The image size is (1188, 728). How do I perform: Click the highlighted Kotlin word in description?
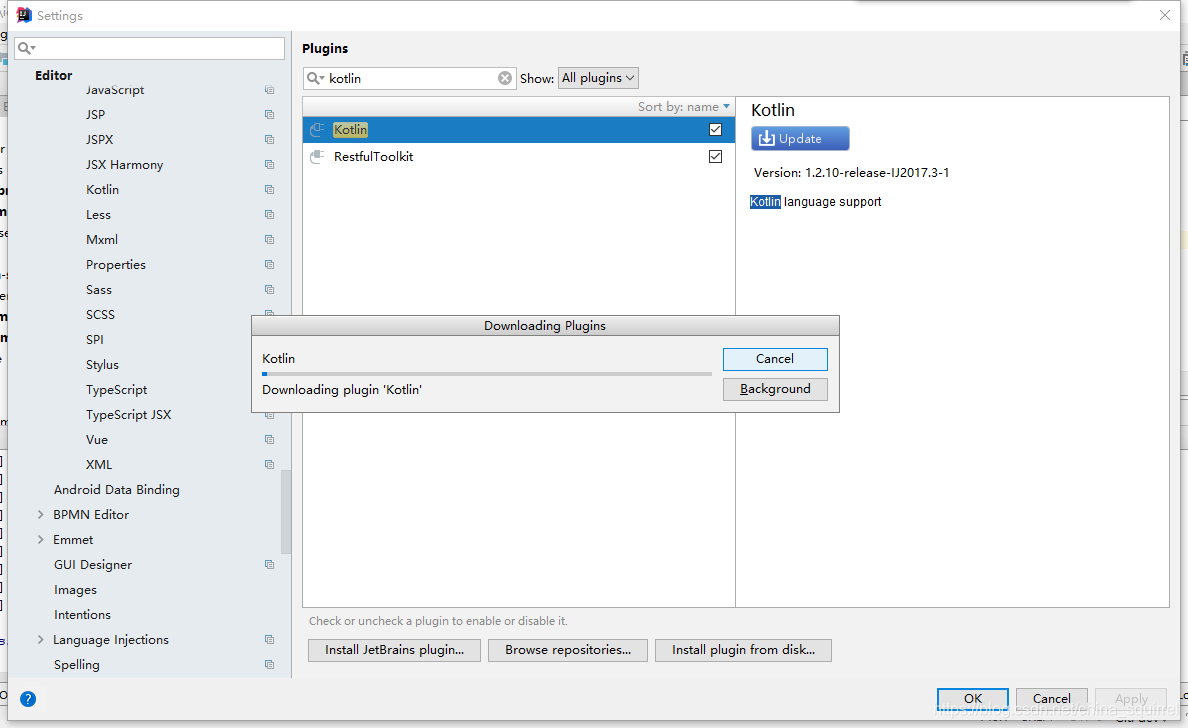tap(765, 202)
